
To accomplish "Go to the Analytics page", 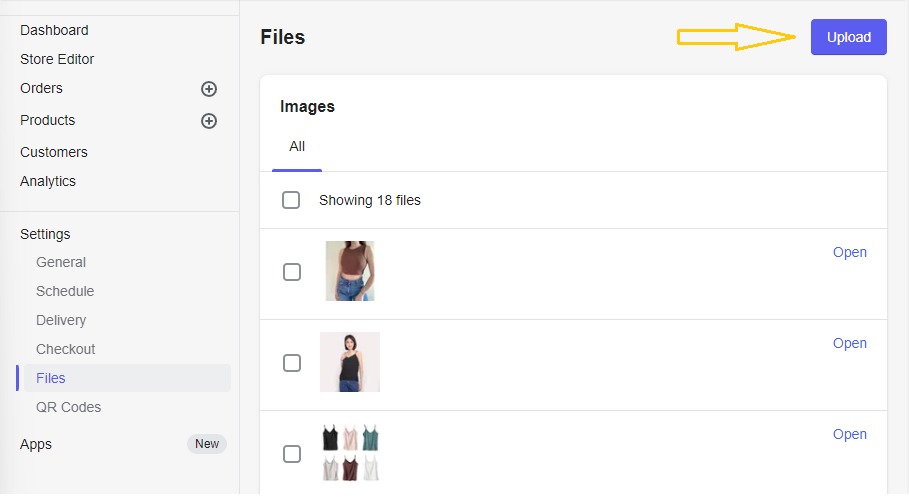I will point(48,181).
